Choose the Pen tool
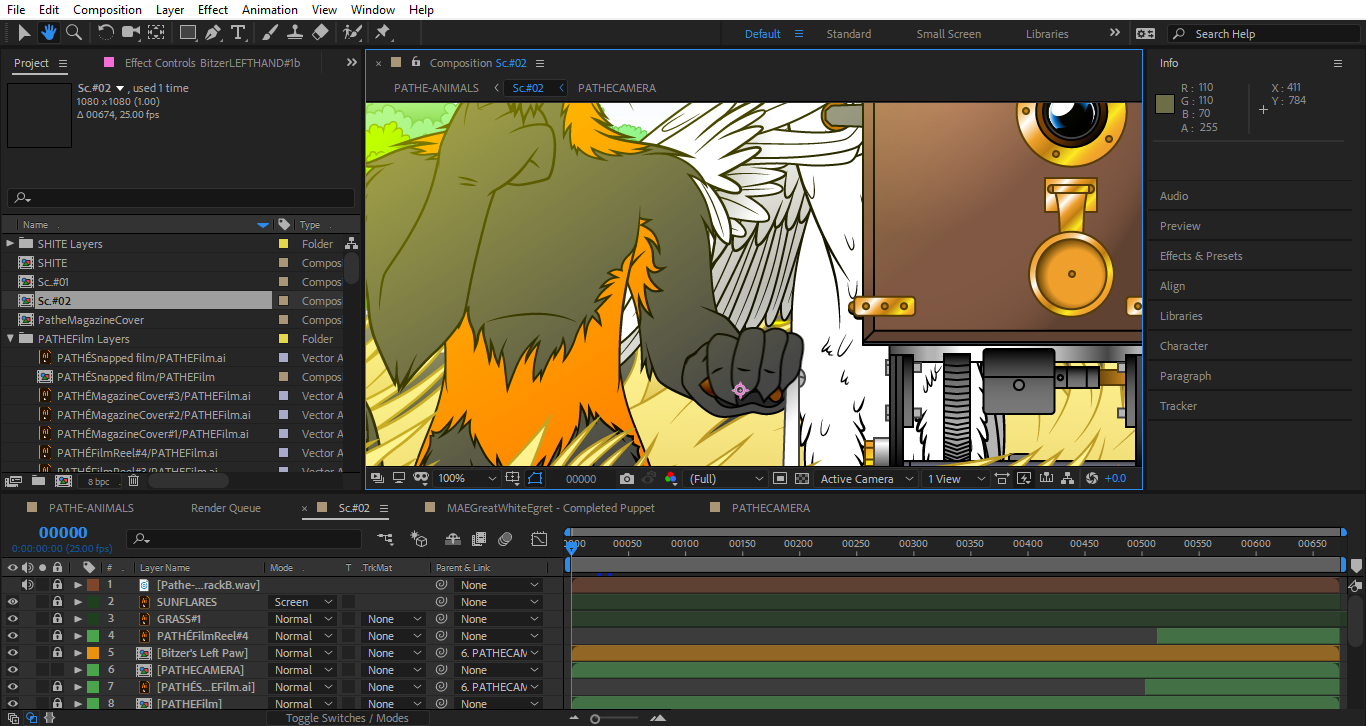Image resolution: width=1366 pixels, height=726 pixels. click(x=213, y=33)
